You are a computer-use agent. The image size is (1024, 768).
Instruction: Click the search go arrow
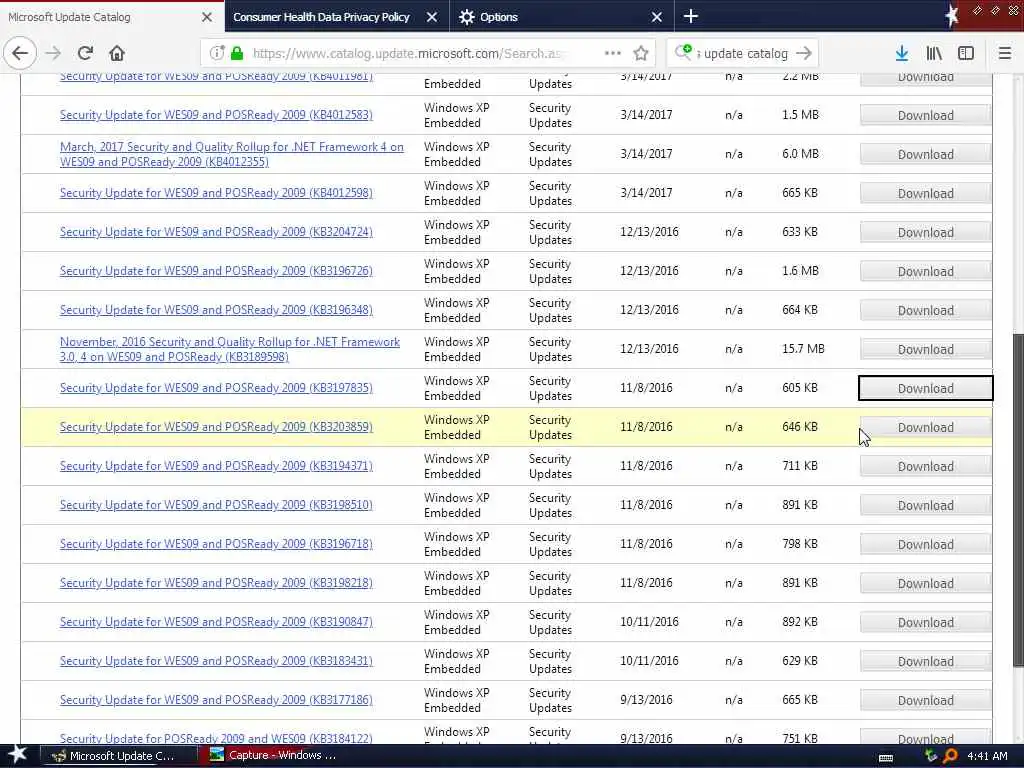click(x=805, y=54)
